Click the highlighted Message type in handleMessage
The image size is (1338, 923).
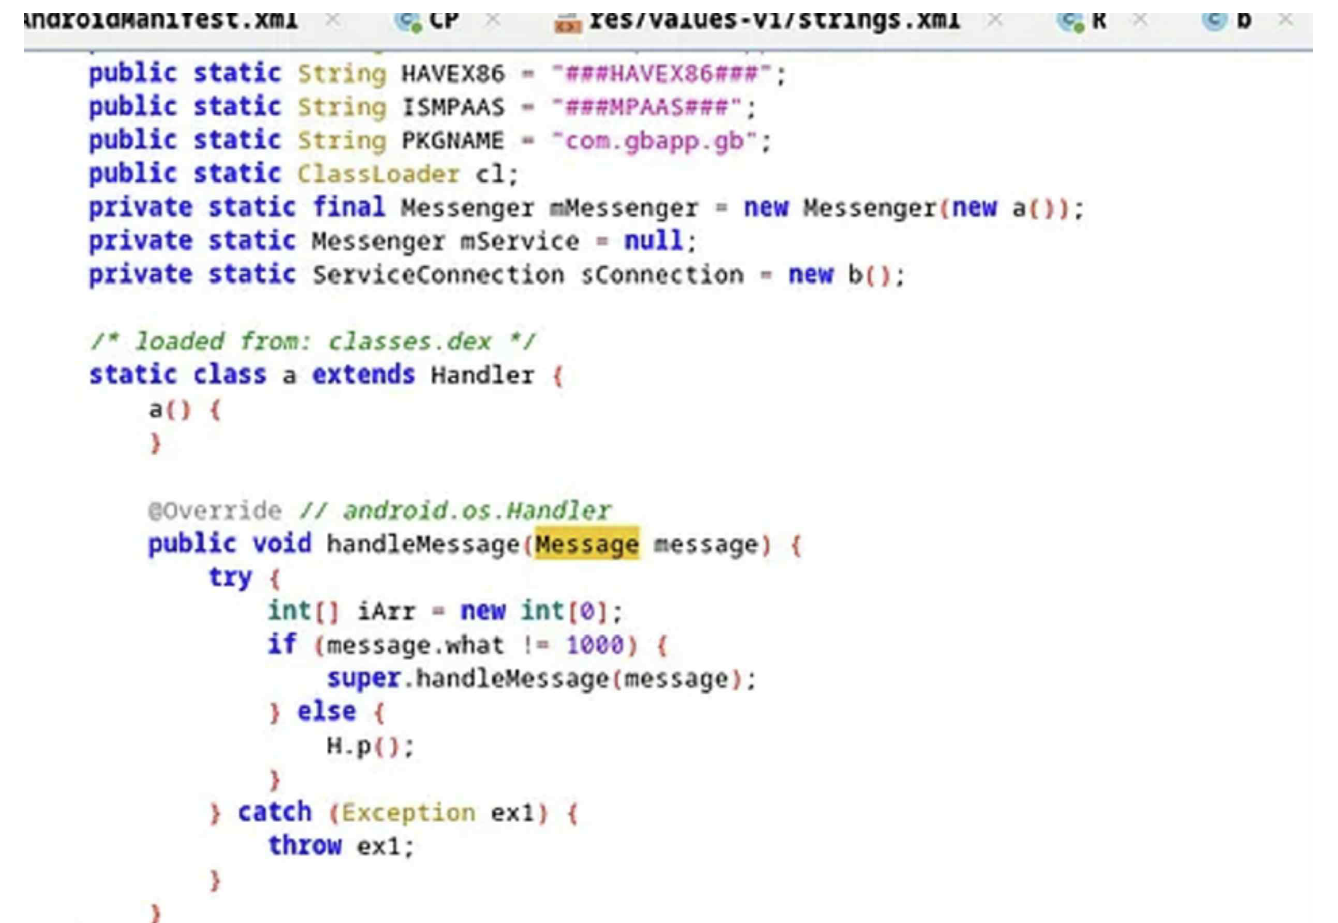[x=586, y=544]
